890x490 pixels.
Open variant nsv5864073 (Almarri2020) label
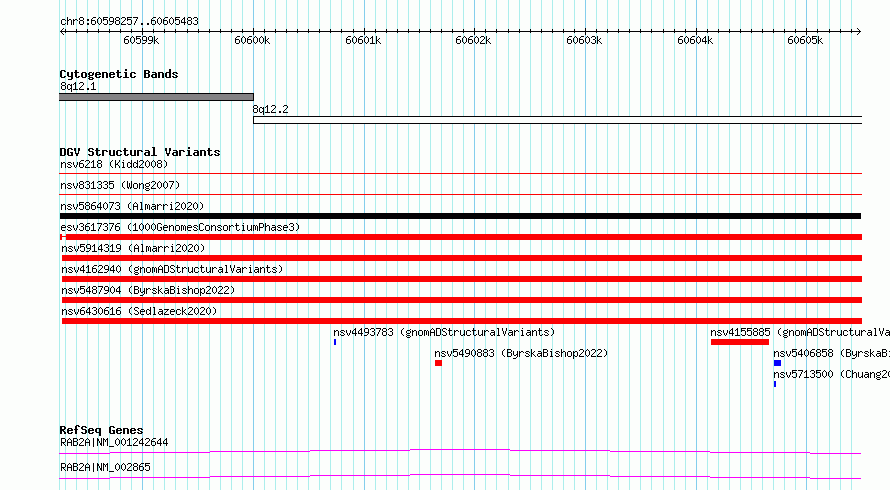point(132,207)
